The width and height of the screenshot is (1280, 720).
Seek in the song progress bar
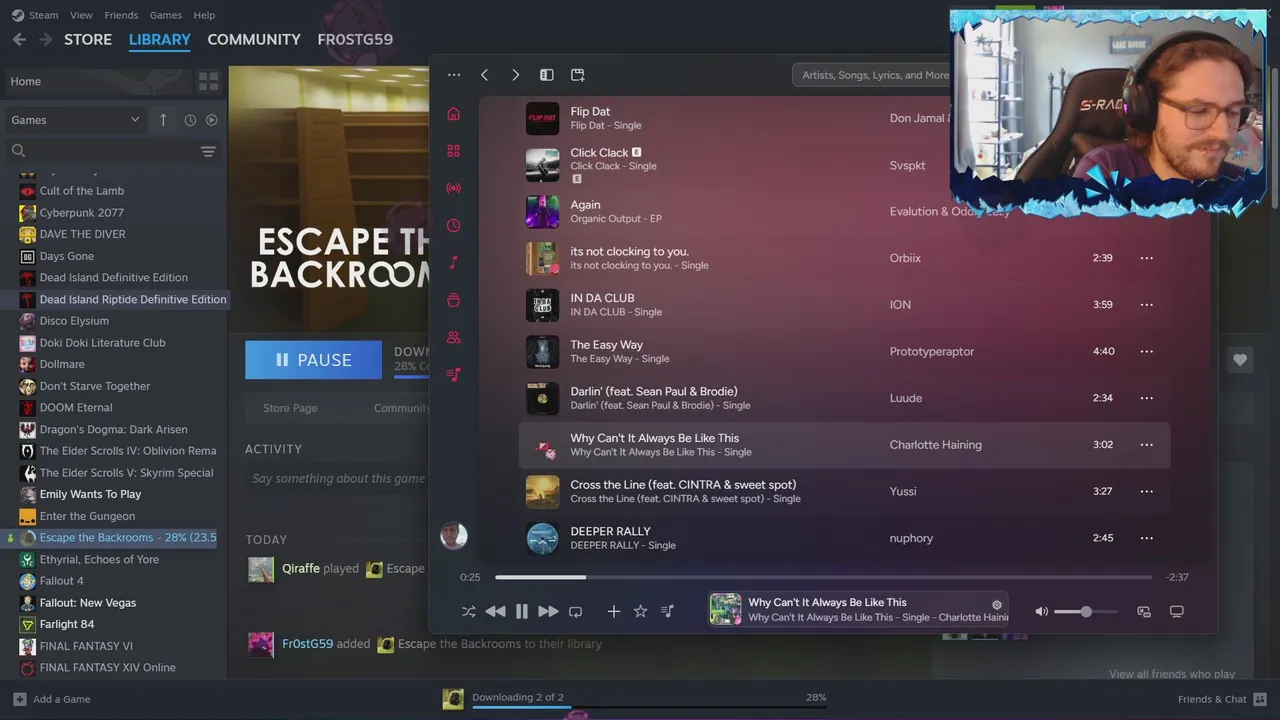click(823, 577)
